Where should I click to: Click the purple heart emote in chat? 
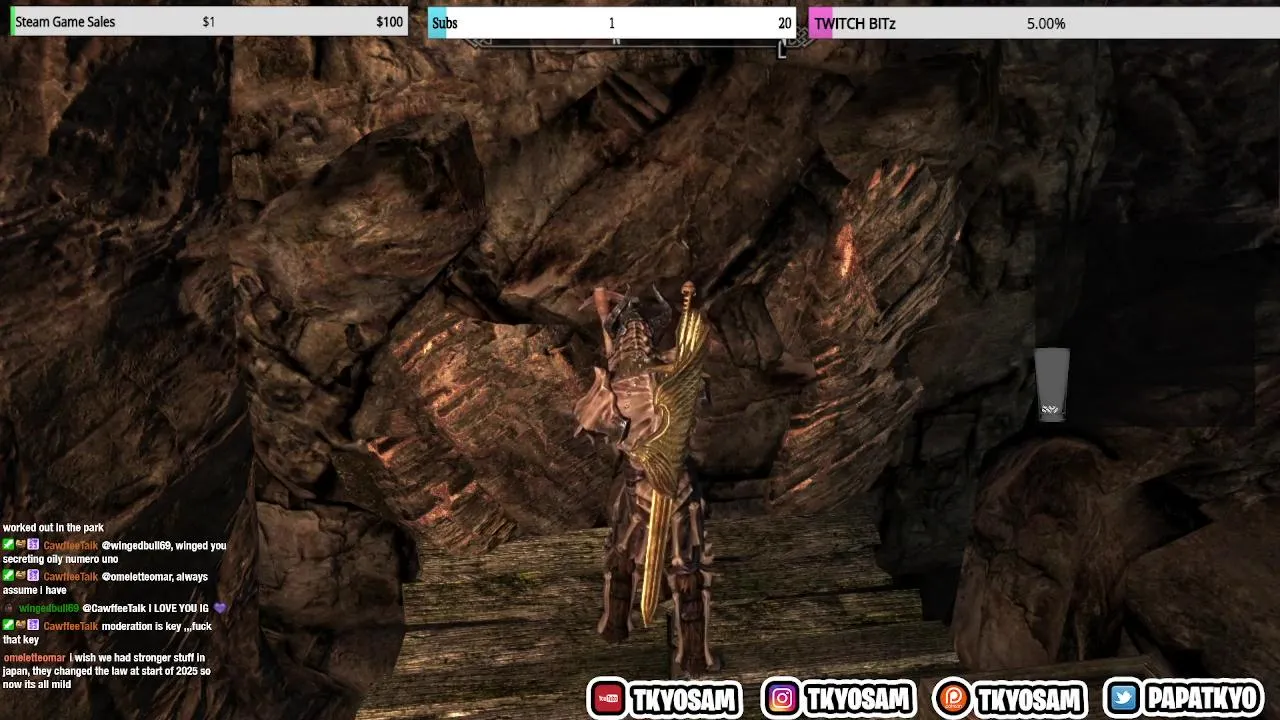[220, 608]
